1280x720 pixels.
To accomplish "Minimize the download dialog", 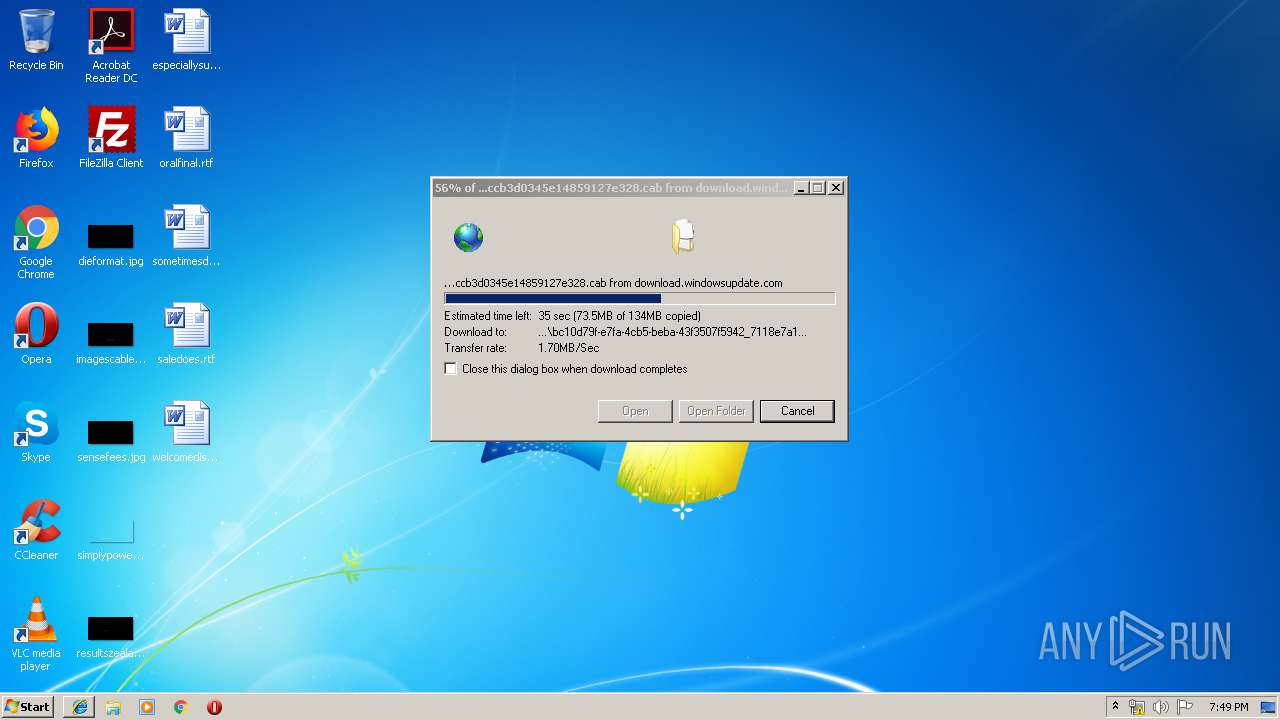I will (x=801, y=188).
